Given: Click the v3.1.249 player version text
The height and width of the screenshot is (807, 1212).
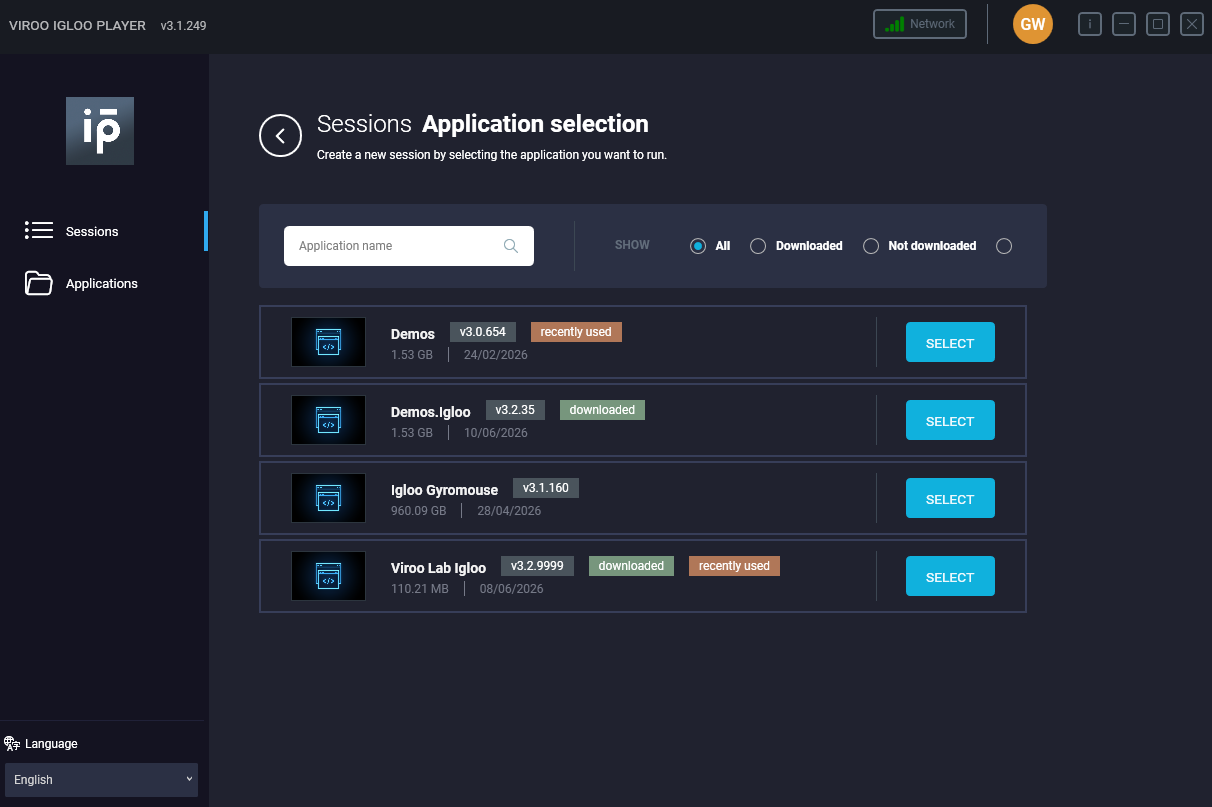Looking at the screenshot, I should click(183, 25).
